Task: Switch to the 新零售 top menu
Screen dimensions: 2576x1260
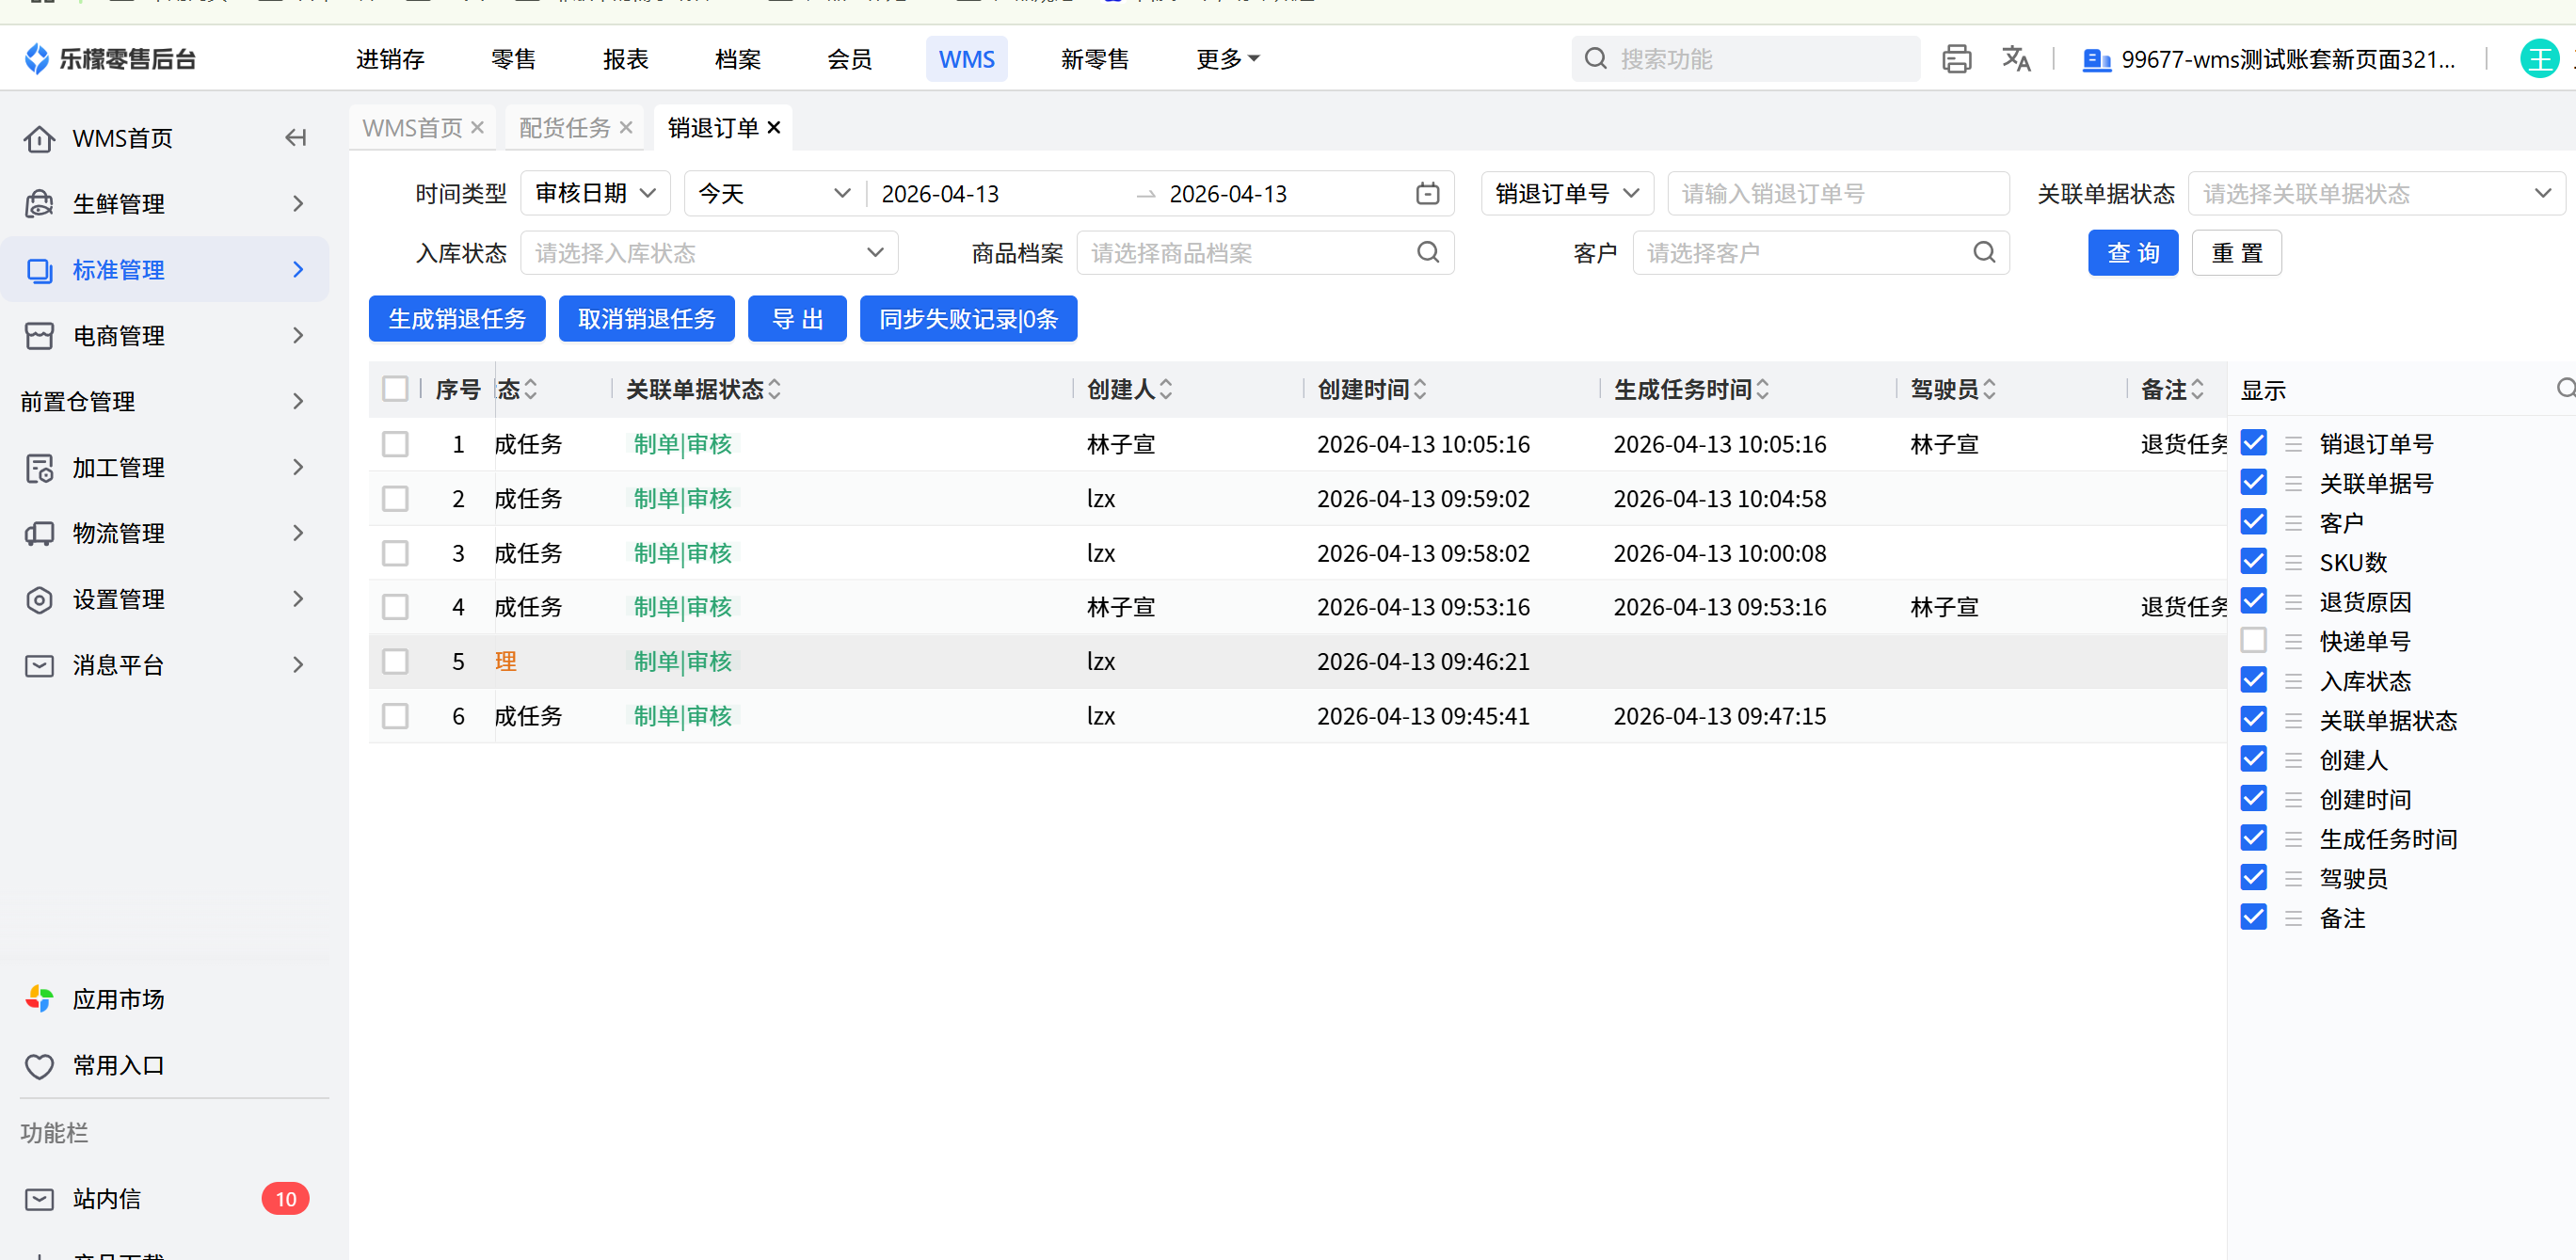Action: click(x=1094, y=59)
